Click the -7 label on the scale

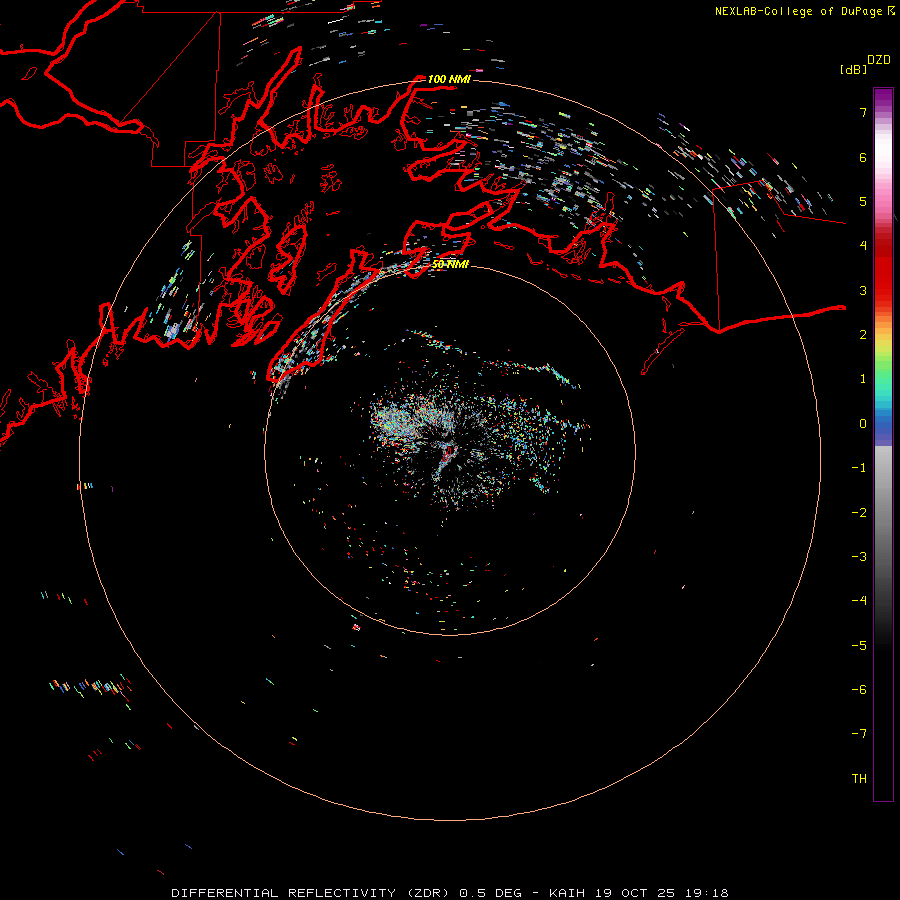click(859, 734)
